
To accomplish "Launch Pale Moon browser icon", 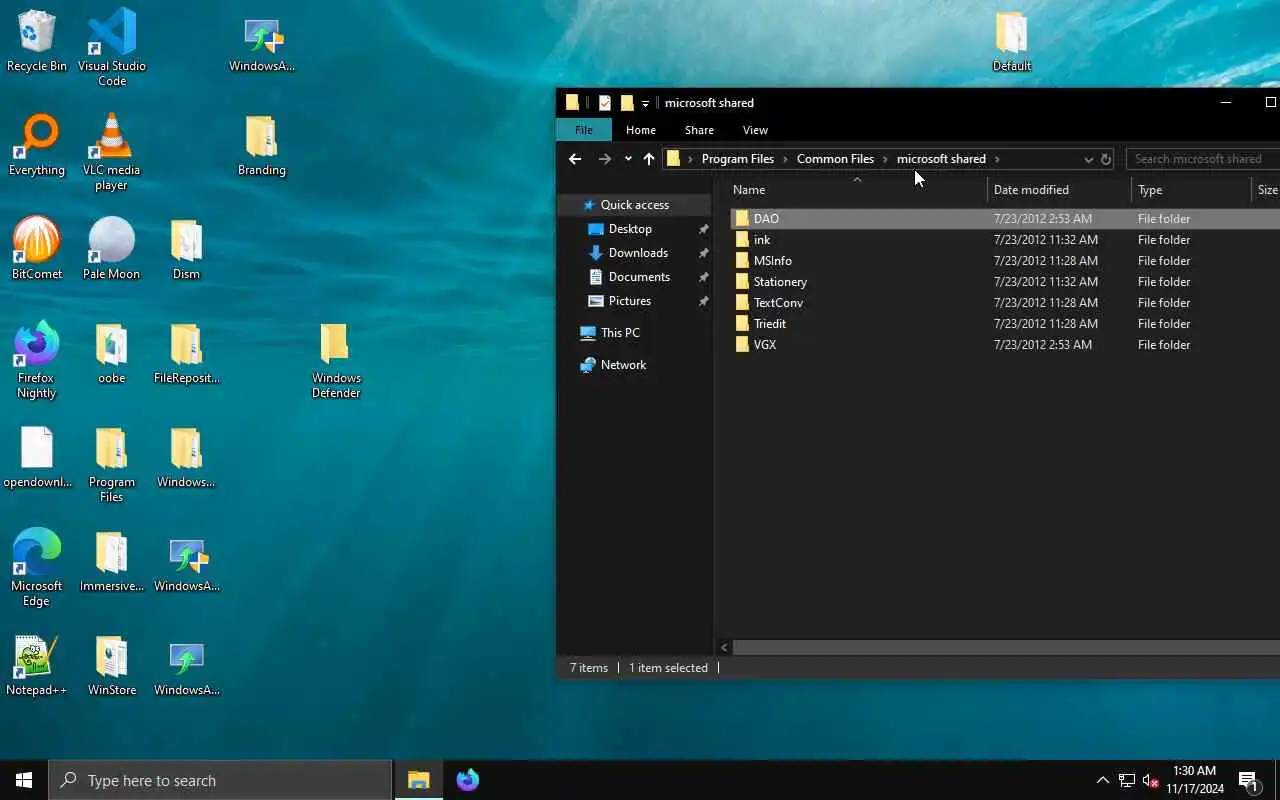I will coord(112,249).
